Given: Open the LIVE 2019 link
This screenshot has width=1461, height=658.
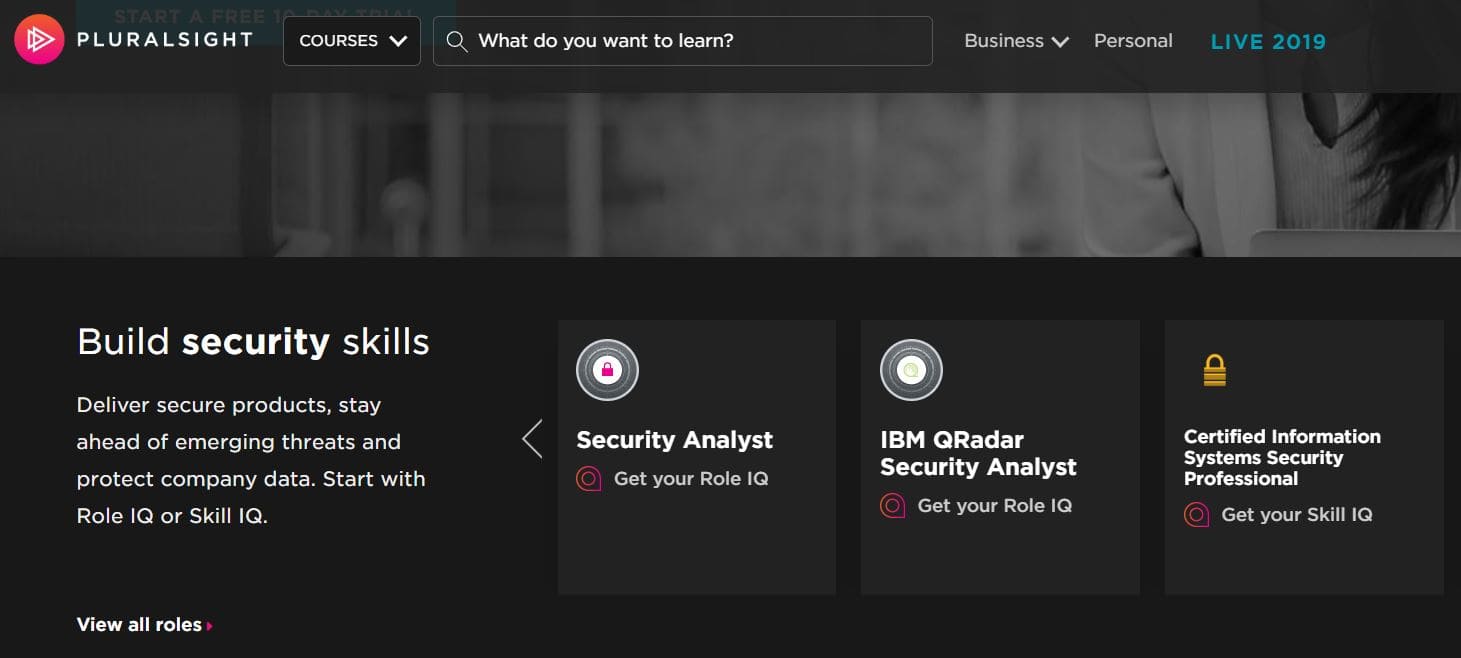Looking at the screenshot, I should click(x=1268, y=42).
